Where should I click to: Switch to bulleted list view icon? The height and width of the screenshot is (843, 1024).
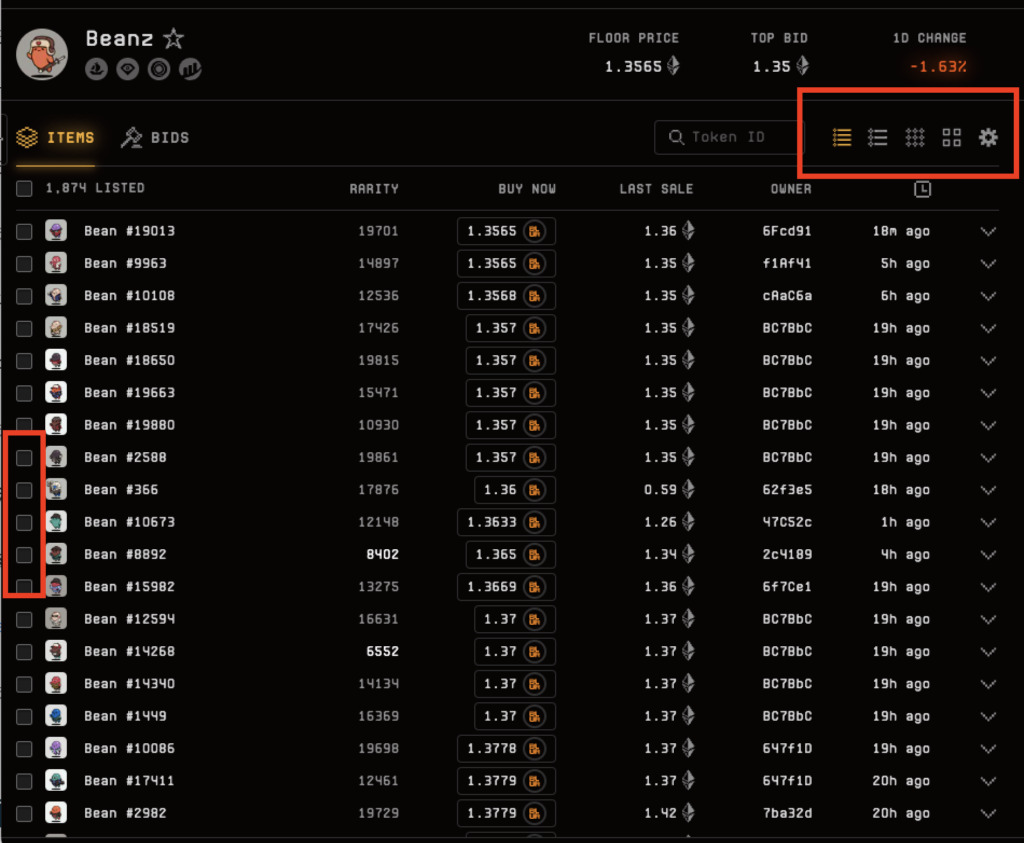click(x=877, y=137)
